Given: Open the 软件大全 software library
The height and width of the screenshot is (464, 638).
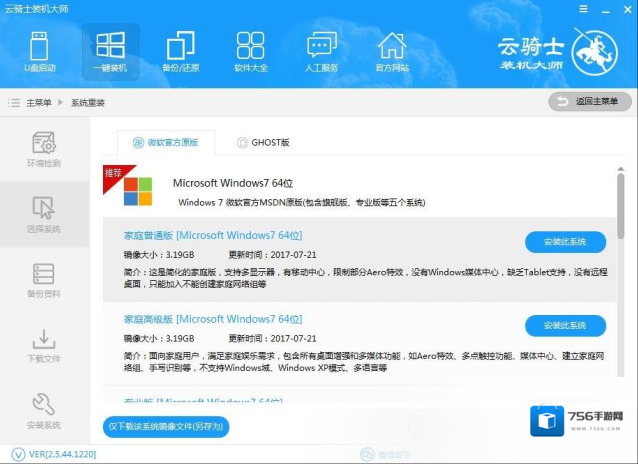Looking at the screenshot, I should pyautogui.click(x=251, y=51).
